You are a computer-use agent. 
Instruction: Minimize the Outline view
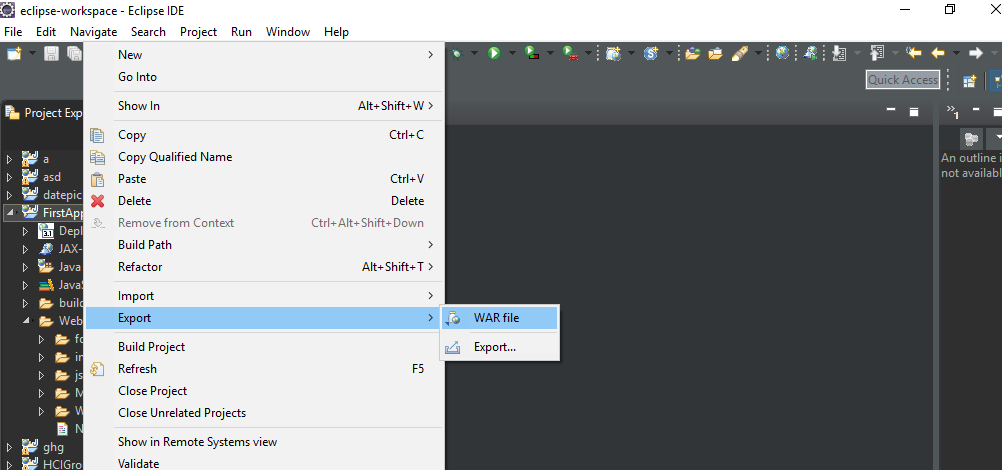(x=975, y=110)
